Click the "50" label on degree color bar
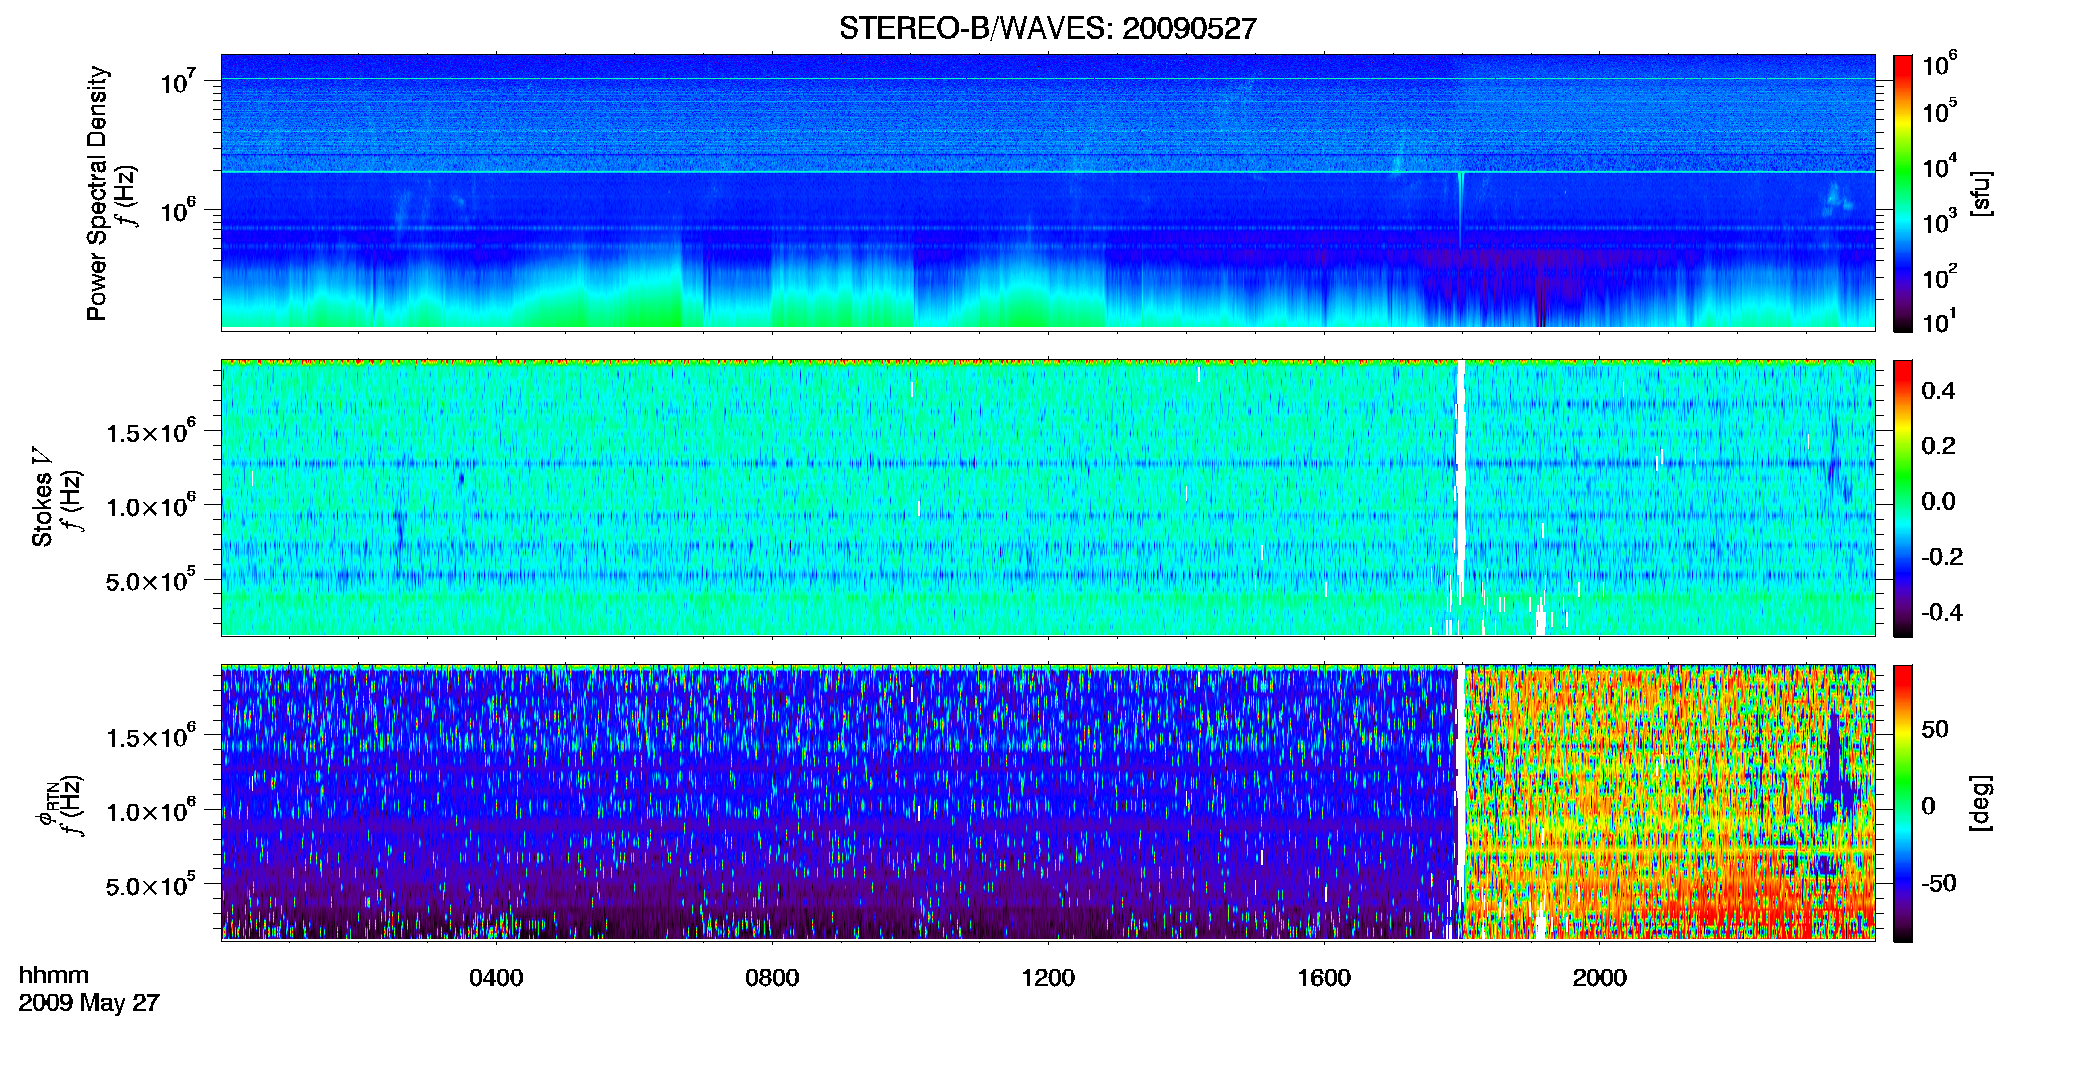 pos(1935,729)
